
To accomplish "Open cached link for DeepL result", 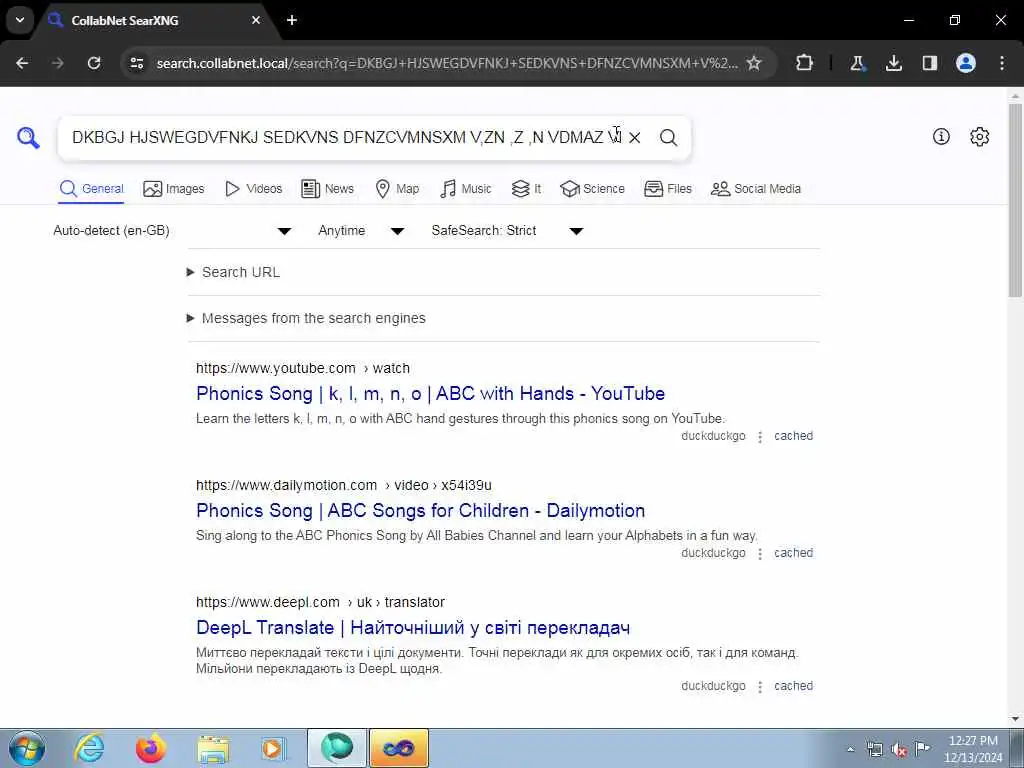I will [793, 686].
